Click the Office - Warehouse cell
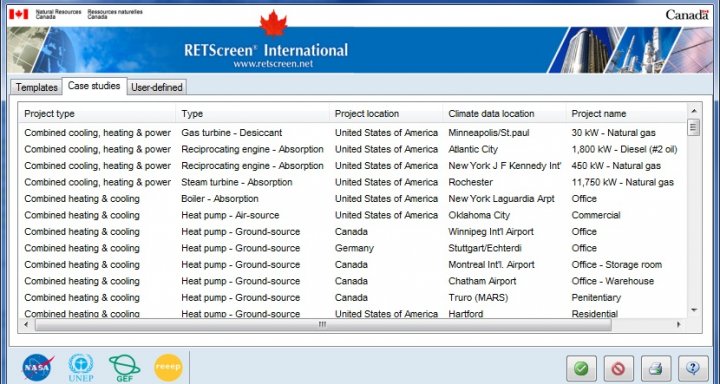 coord(613,281)
